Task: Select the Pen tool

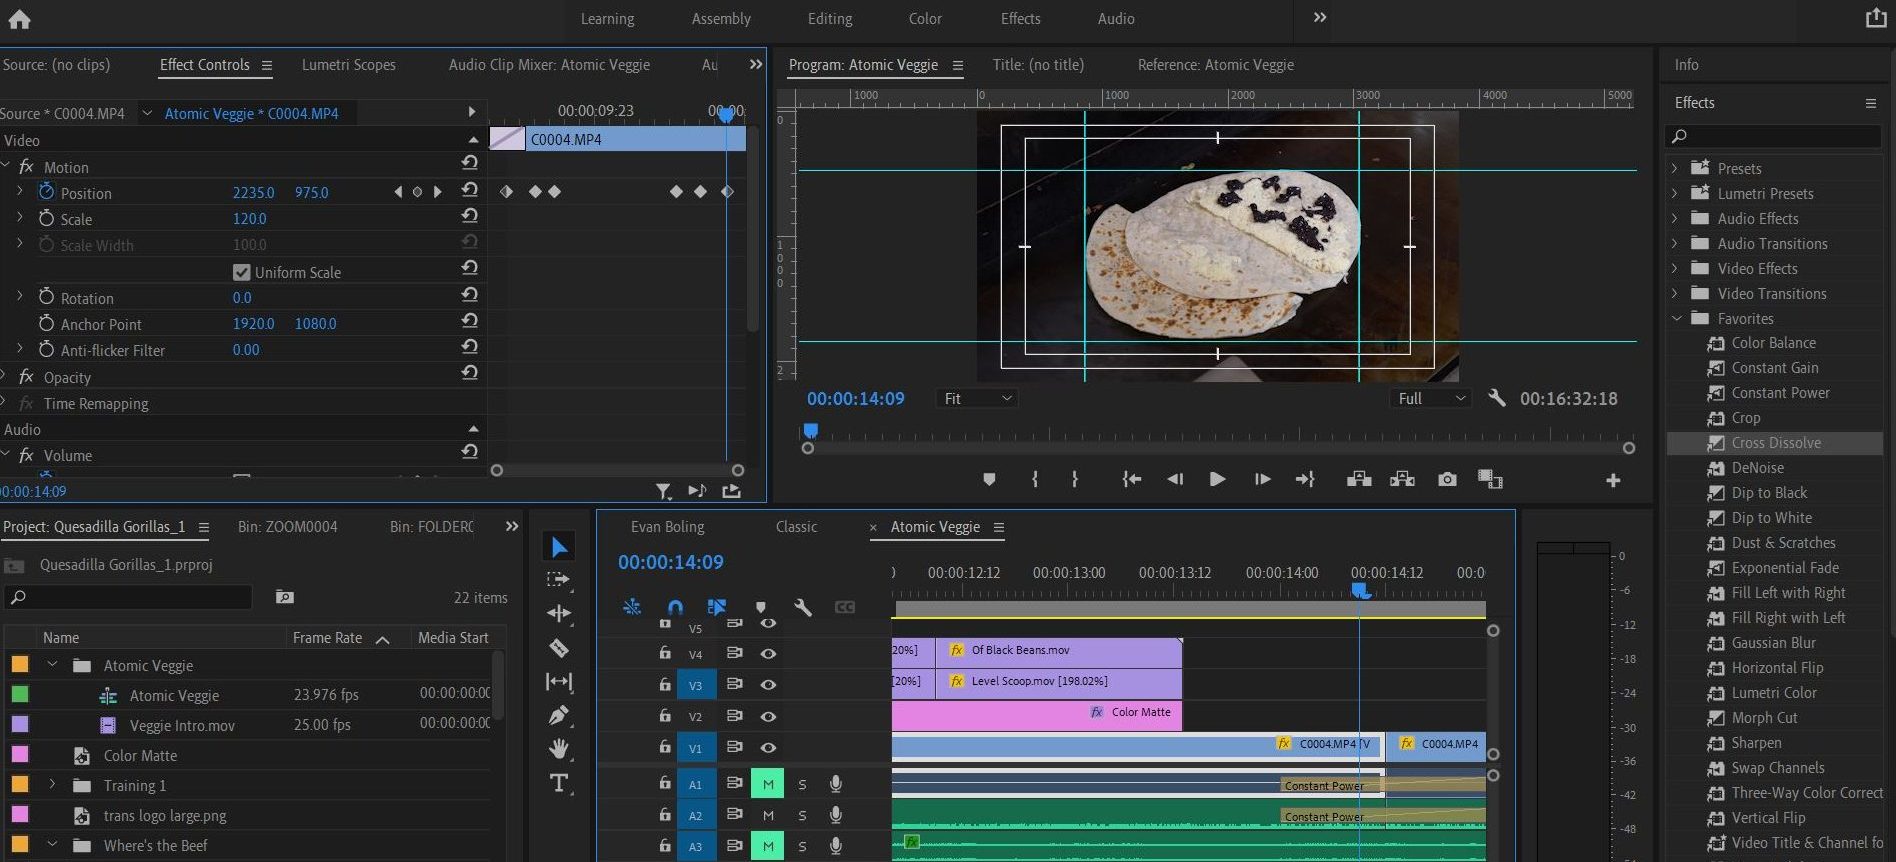Action: (x=559, y=715)
